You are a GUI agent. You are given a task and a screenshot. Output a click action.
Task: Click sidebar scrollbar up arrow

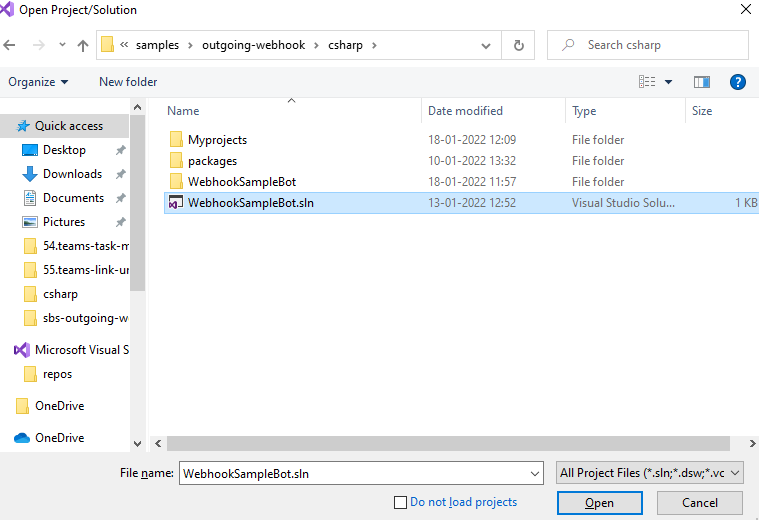tap(137, 107)
